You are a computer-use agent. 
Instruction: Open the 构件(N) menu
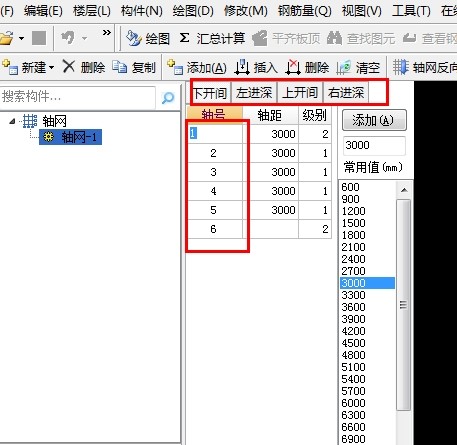point(142,11)
